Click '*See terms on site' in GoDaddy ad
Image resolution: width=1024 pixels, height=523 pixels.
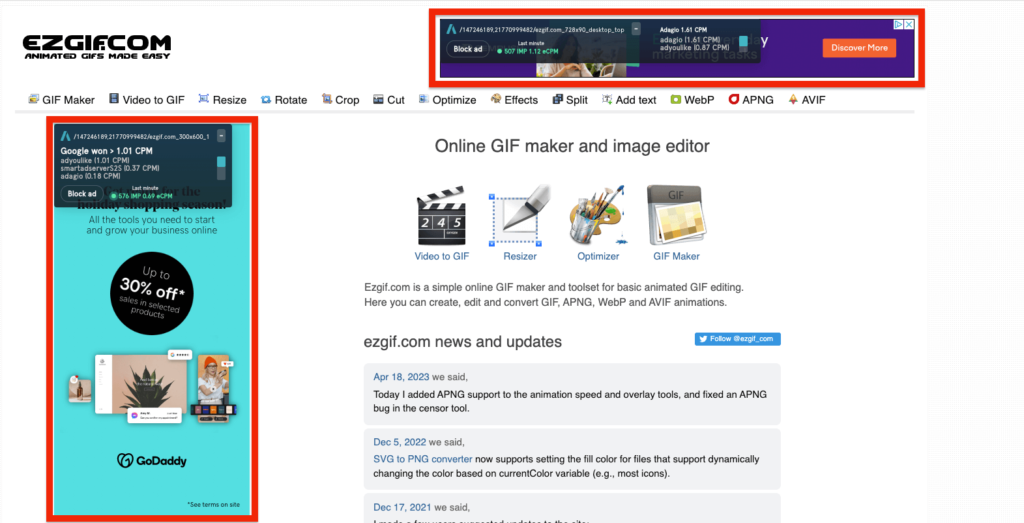pyautogui.click(x=214, y=505)
